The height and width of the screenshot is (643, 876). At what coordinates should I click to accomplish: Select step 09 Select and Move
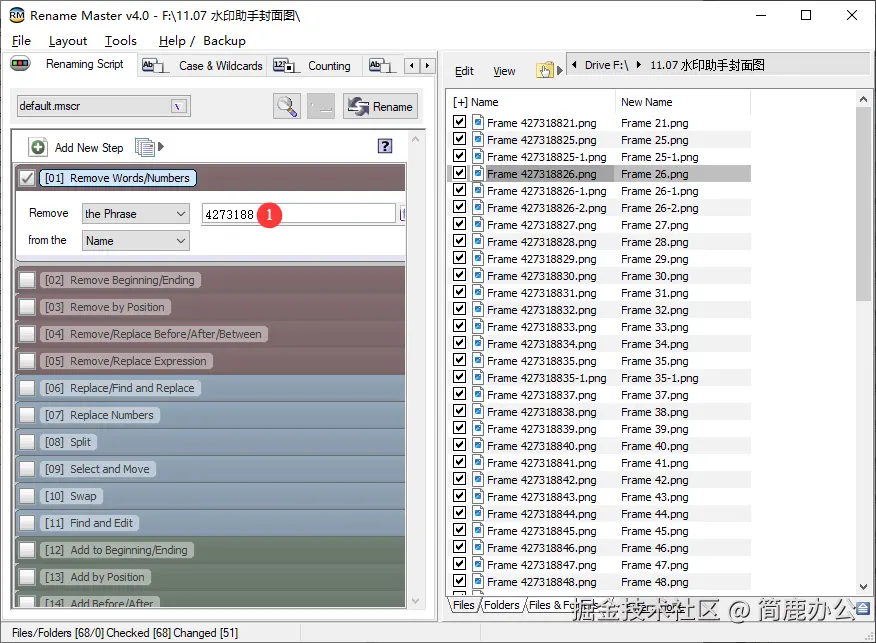pos(98,469)
